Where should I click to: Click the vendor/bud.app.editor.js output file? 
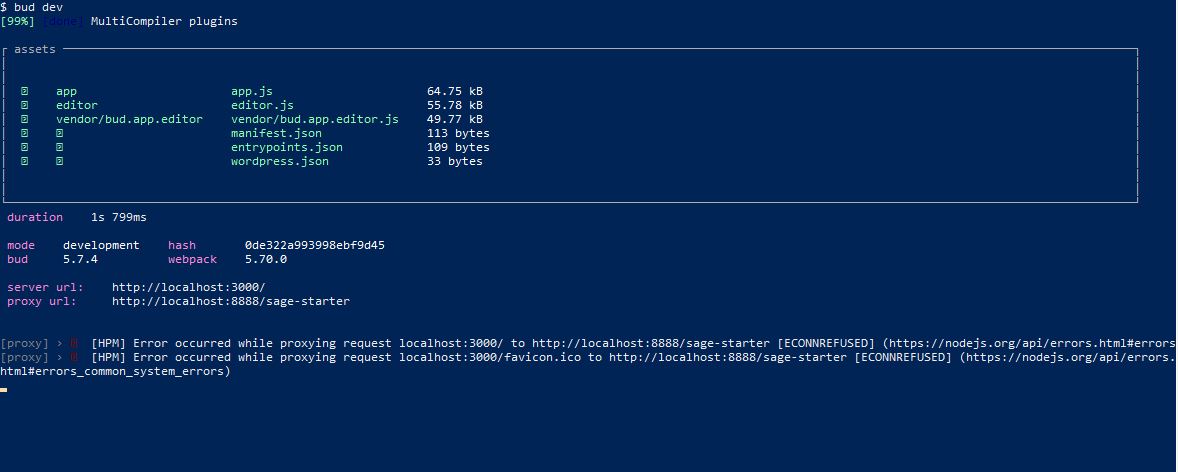(314, 119)
